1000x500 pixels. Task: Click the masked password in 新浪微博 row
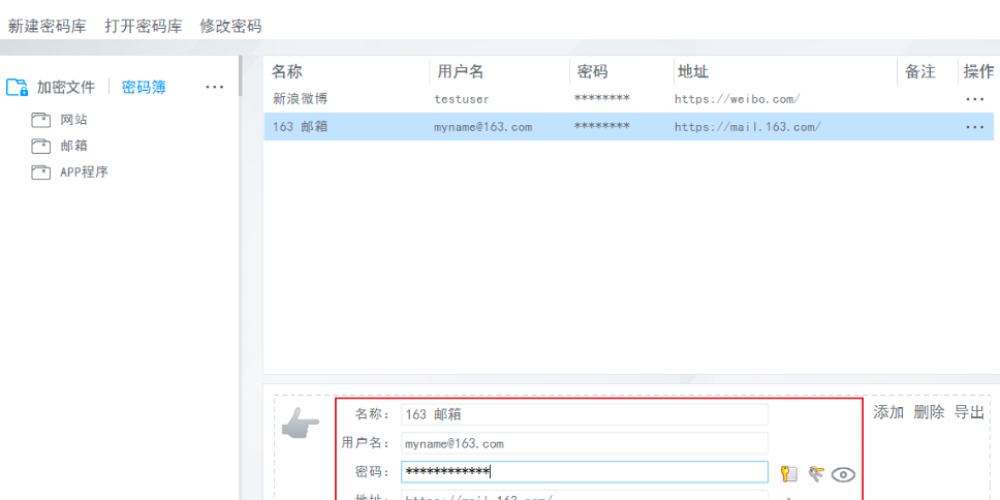601,98
